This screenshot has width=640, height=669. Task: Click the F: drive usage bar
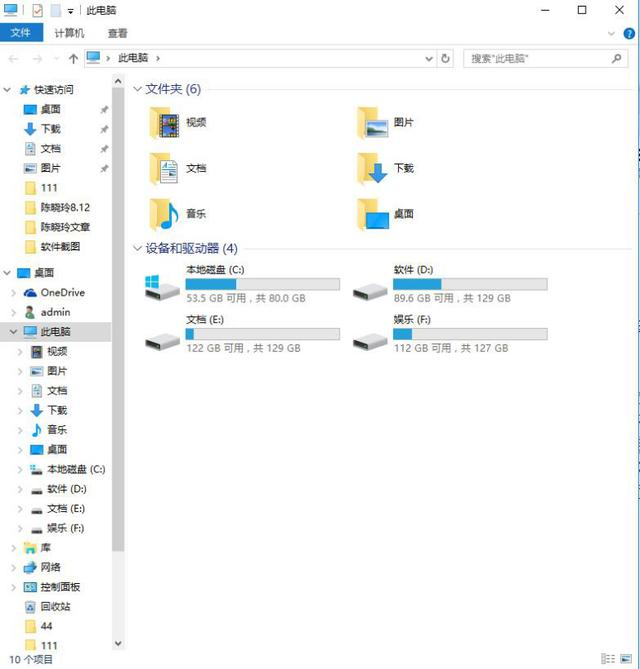[x=470, y=334]
